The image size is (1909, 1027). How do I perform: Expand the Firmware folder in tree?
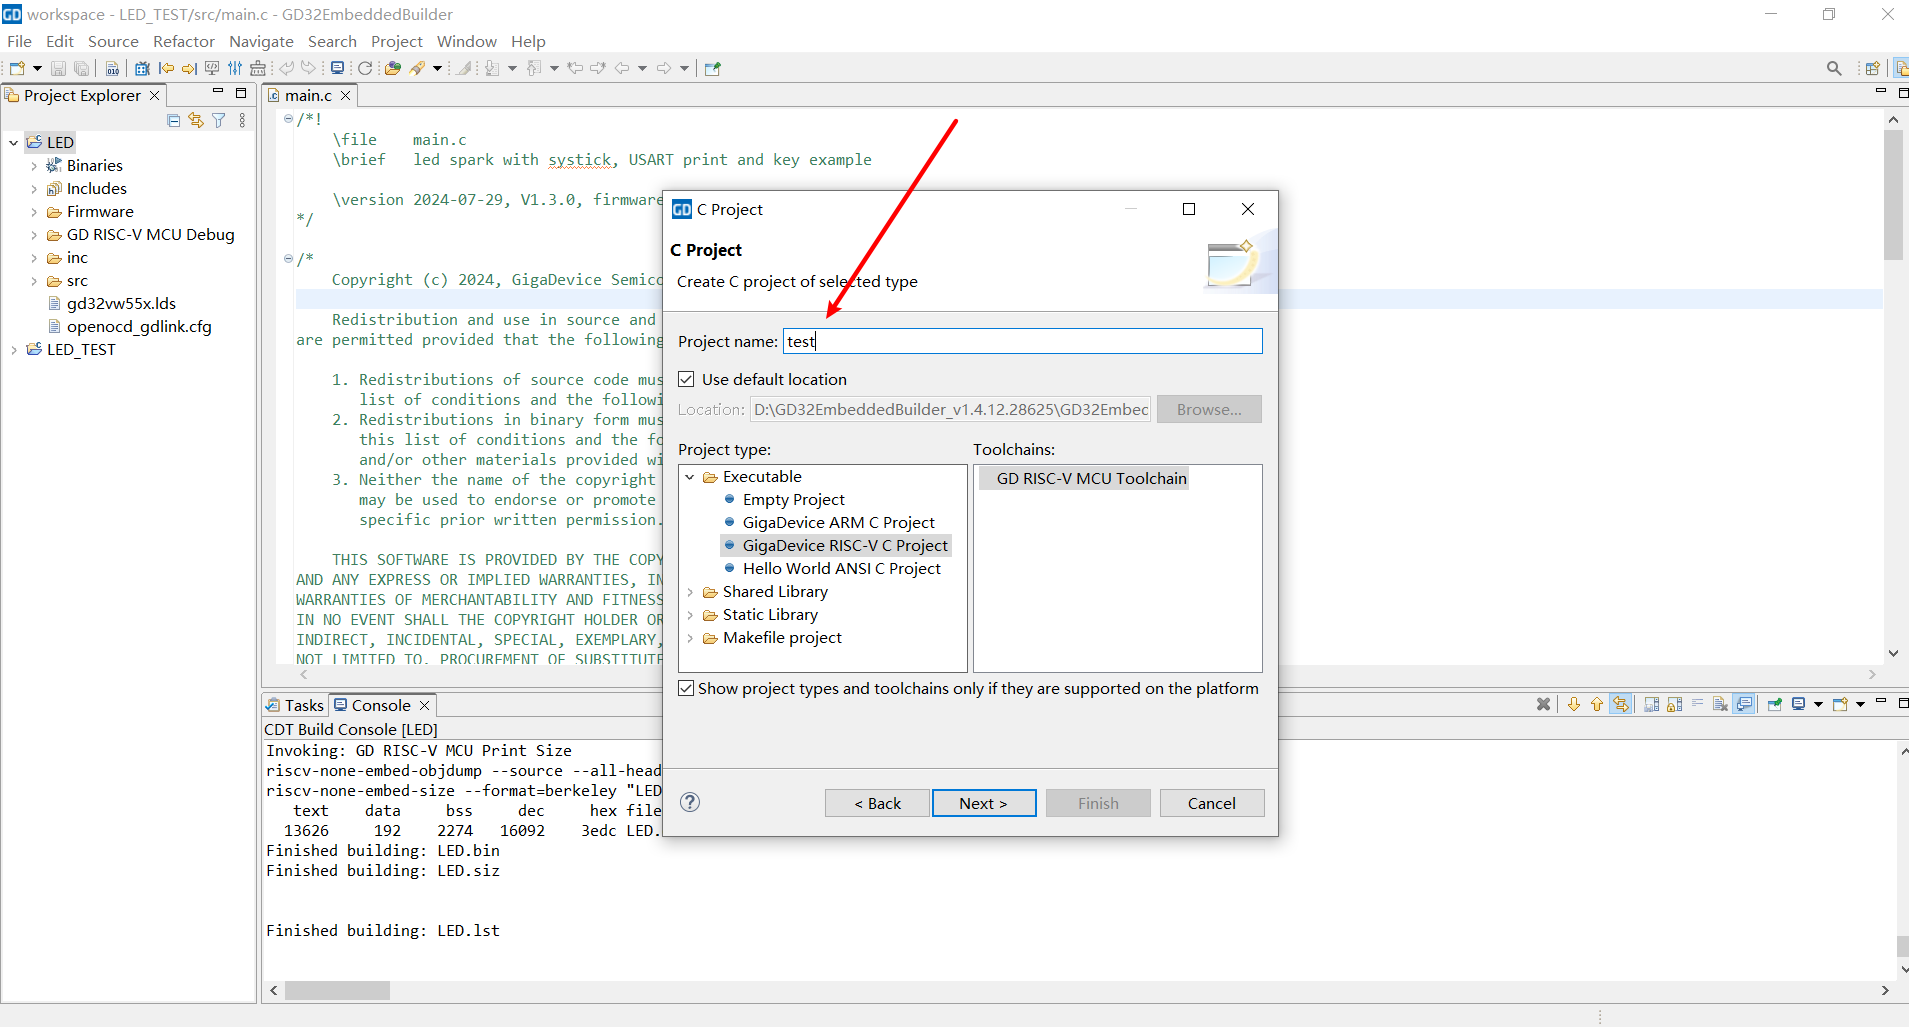[34, 212]
